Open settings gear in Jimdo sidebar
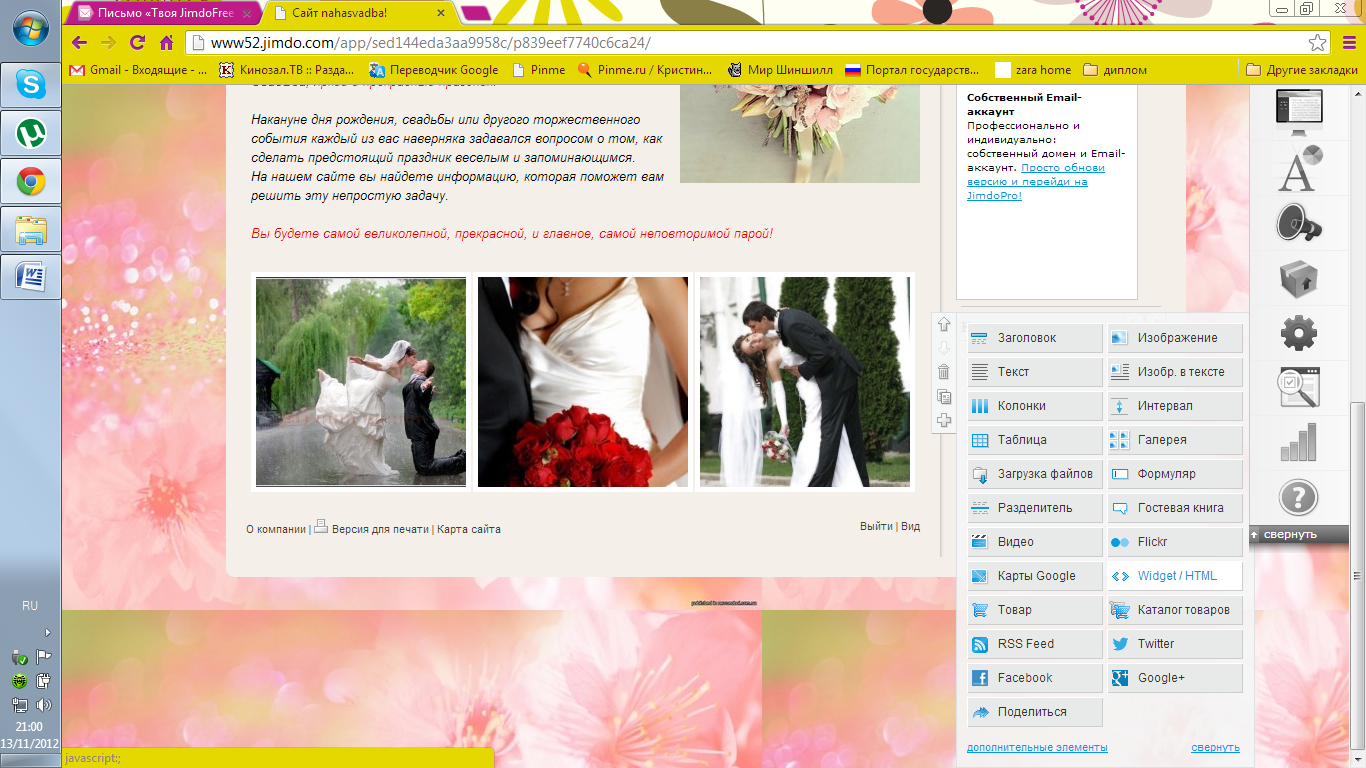1366x768 pixels. tap(1299, 333)
